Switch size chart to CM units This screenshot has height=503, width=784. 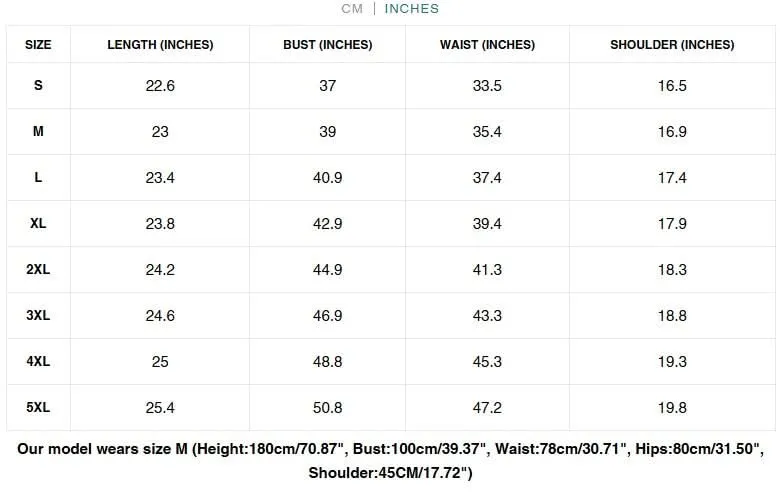352,8
